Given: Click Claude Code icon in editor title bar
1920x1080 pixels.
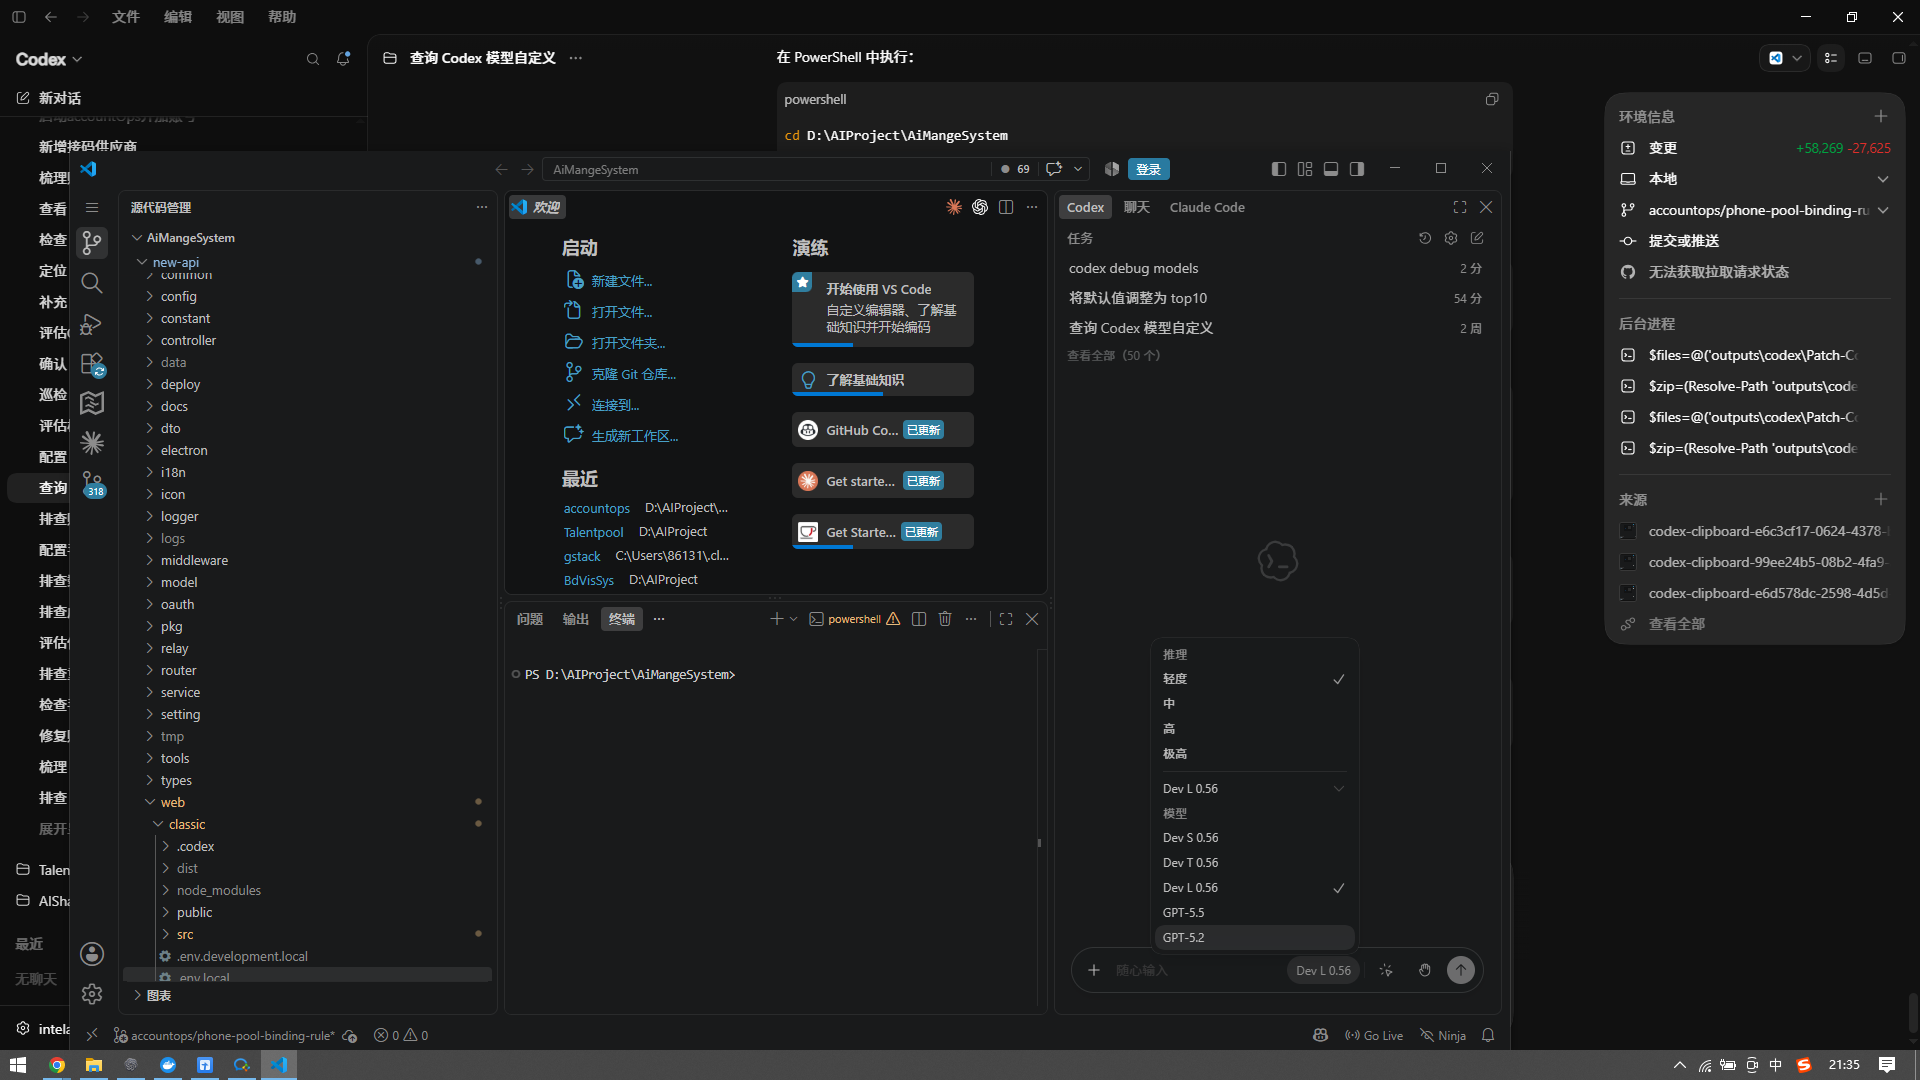Looking at the screenshot, I should click(954, 207).
